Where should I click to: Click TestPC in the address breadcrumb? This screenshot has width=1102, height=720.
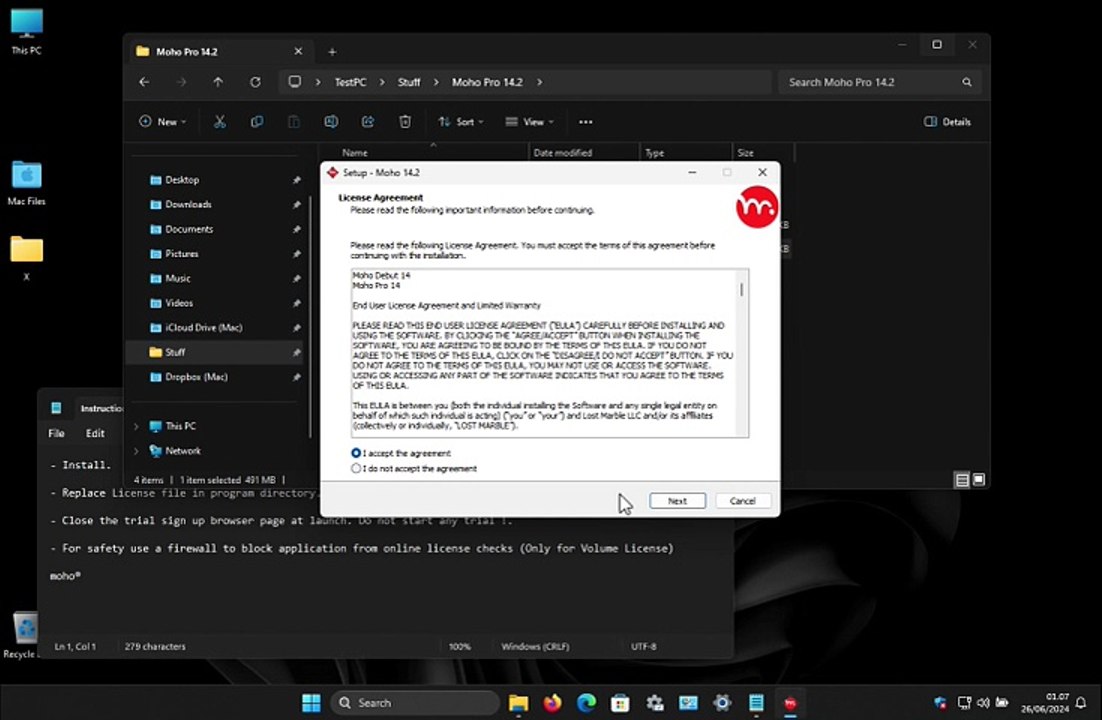point(350,82)
